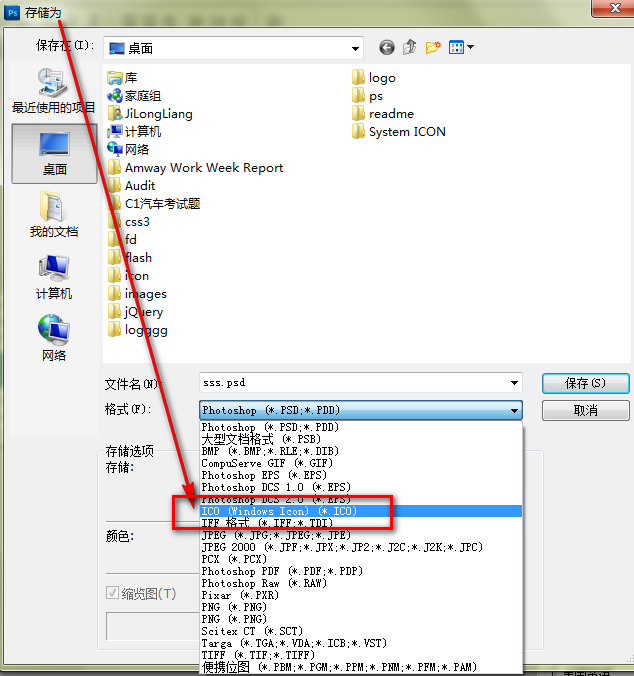Select 桌面 in the places sidebar
The height and width of the screenshot is (676, 634).
(54, 153)
